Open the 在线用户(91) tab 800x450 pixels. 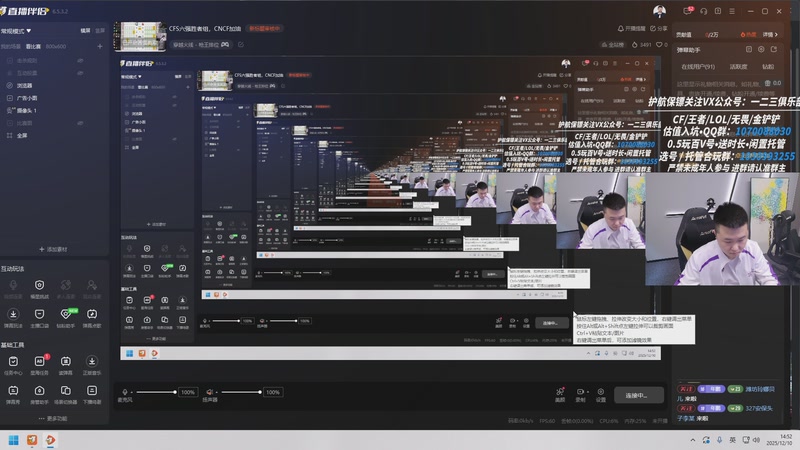(698, 67)
